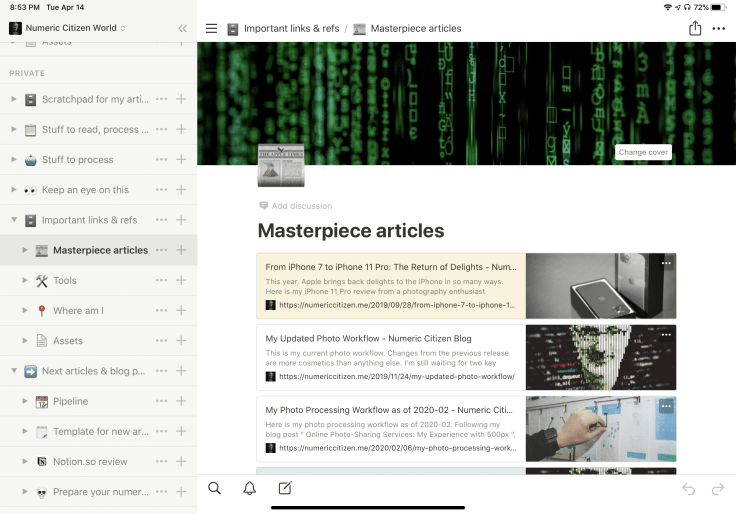Screen dimensions: 736x514
Task: Open Pipeline page in sidebar
Action: tap(70, 401)
